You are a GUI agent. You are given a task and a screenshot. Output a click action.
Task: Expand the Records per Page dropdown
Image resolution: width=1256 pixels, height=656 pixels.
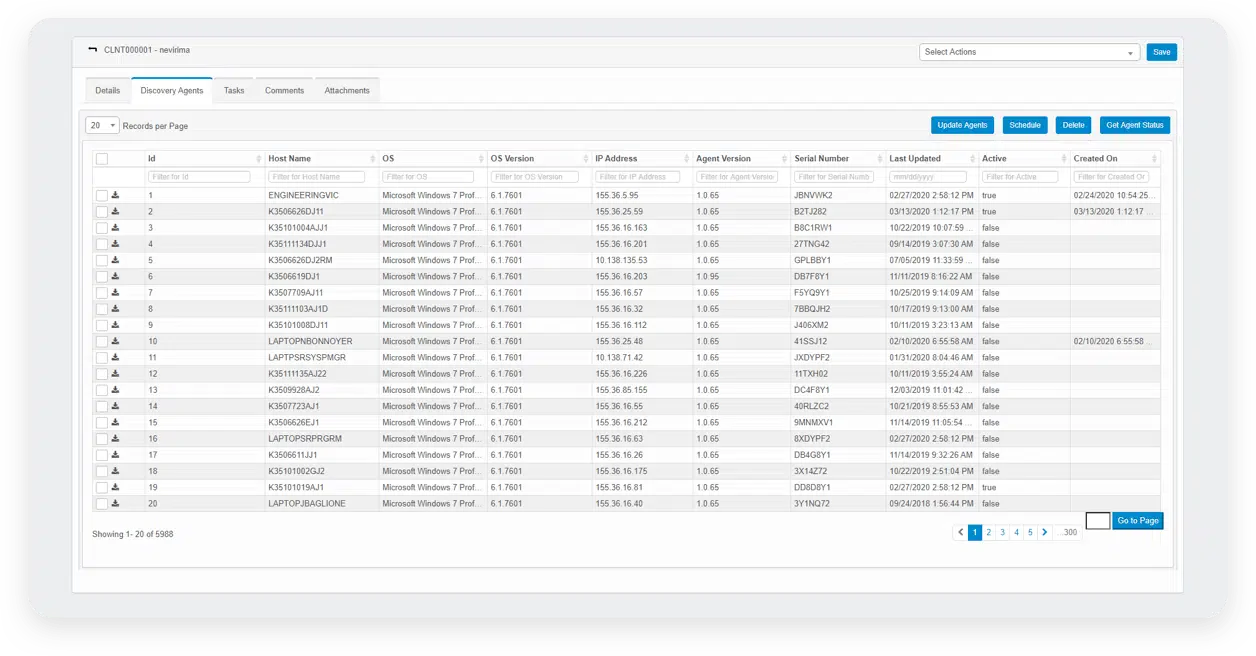pyautogui.click(x=102, y=126)
